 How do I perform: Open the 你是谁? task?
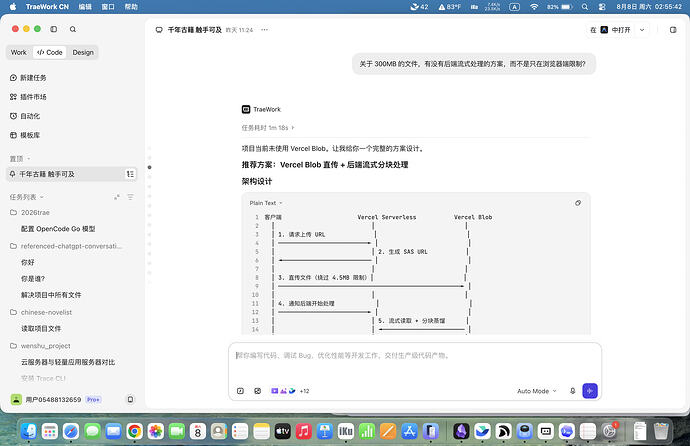(x=33, y=278)
